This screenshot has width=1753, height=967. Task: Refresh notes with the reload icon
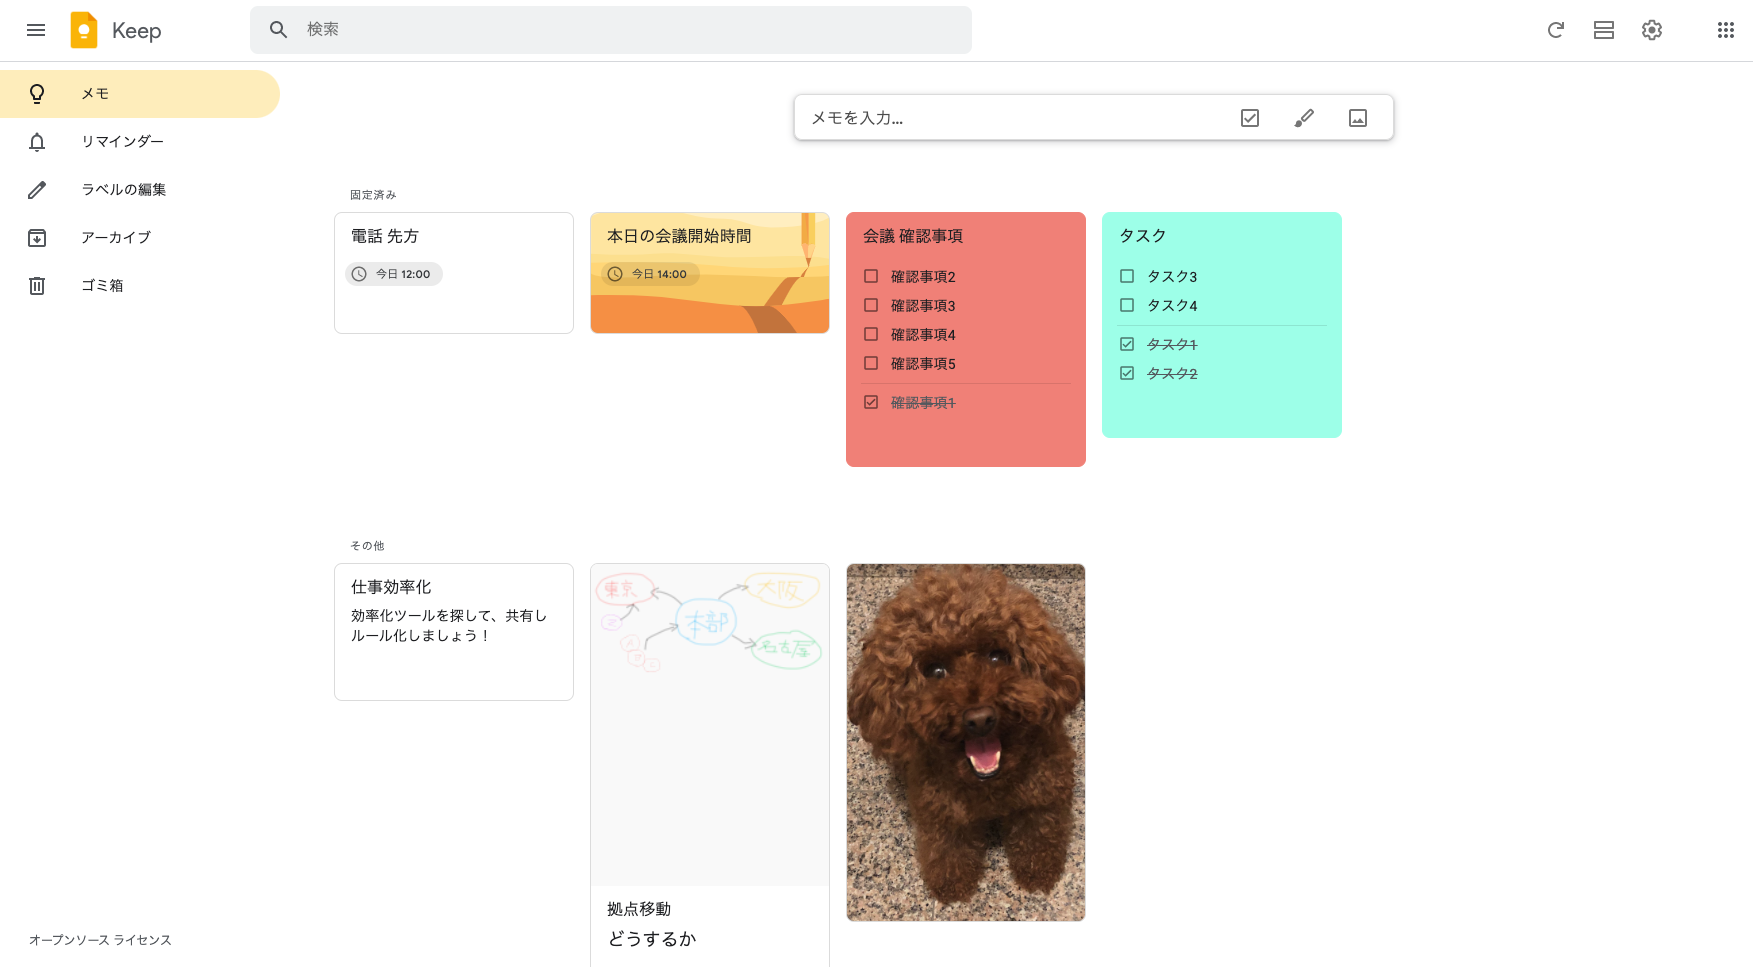point(1556,30)
